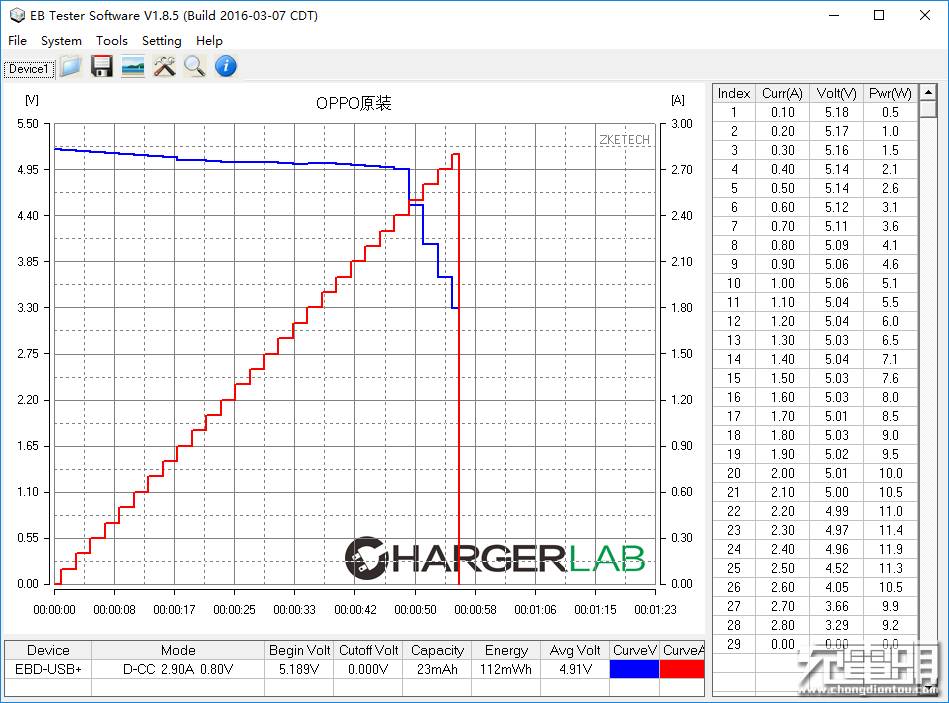Select voltage cell 4.52 in row 25
Image resolution: width=949 pixels, height=703 pixels.
click(836, 568)
